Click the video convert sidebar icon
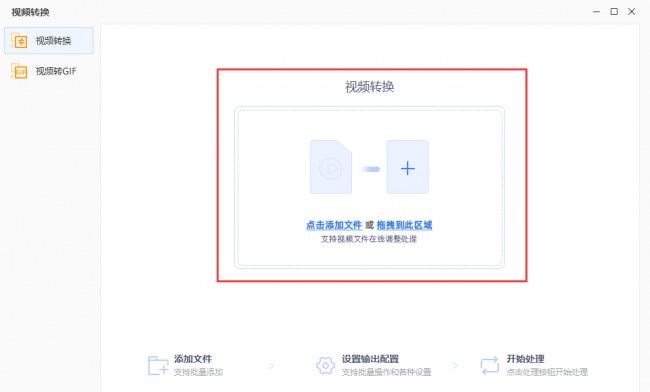The width and height of the screenshot is (650, 392). point(19,41)
